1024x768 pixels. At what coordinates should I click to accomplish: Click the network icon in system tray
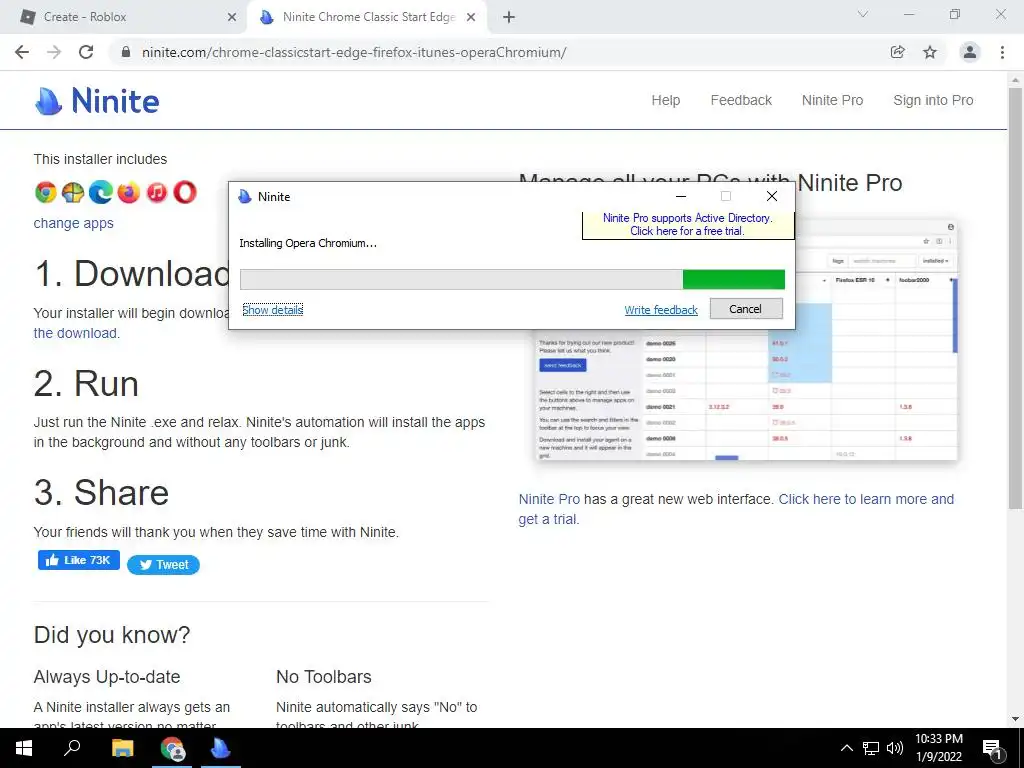[x=871, y=748]
